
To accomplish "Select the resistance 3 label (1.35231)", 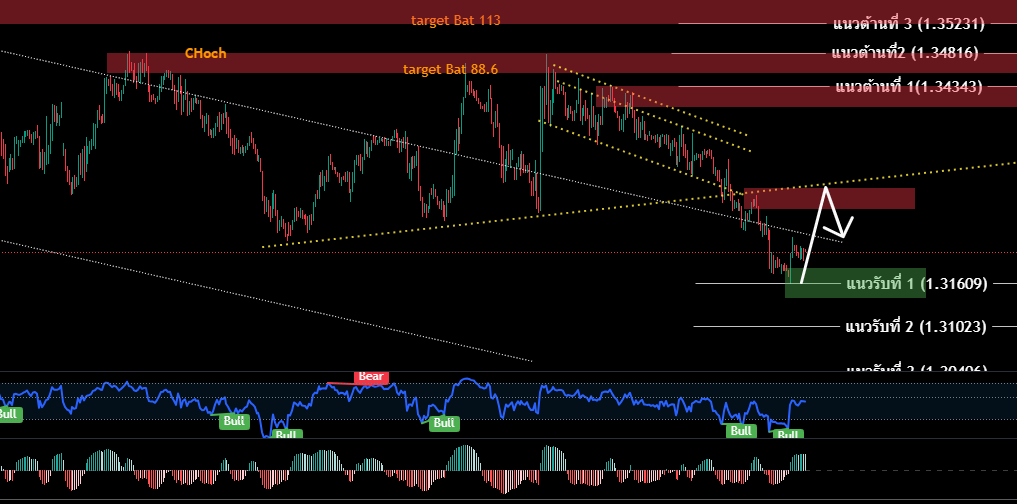I will [x=908, y=23].
